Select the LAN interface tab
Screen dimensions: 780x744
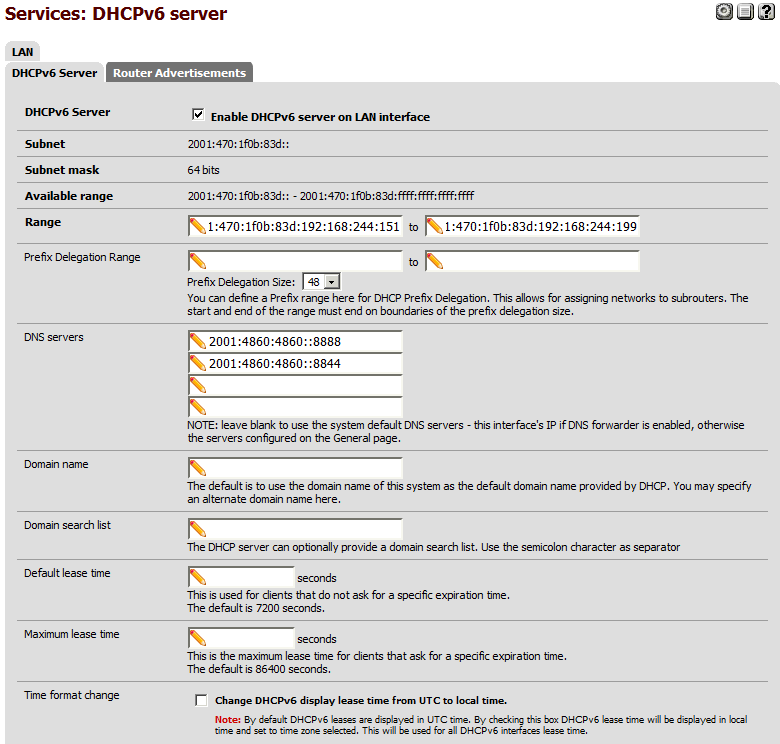[22, 51]
